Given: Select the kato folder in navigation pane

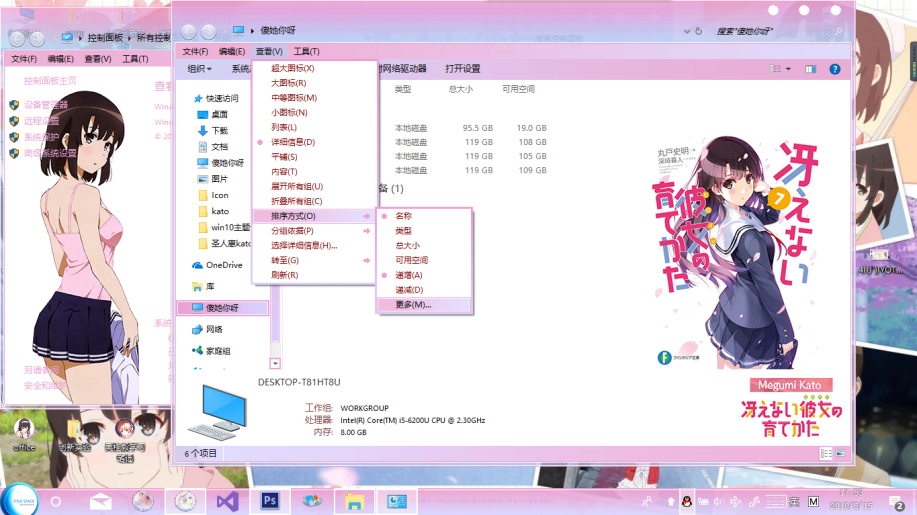Looking at the screenshot, I should click(x=220, y=211).
